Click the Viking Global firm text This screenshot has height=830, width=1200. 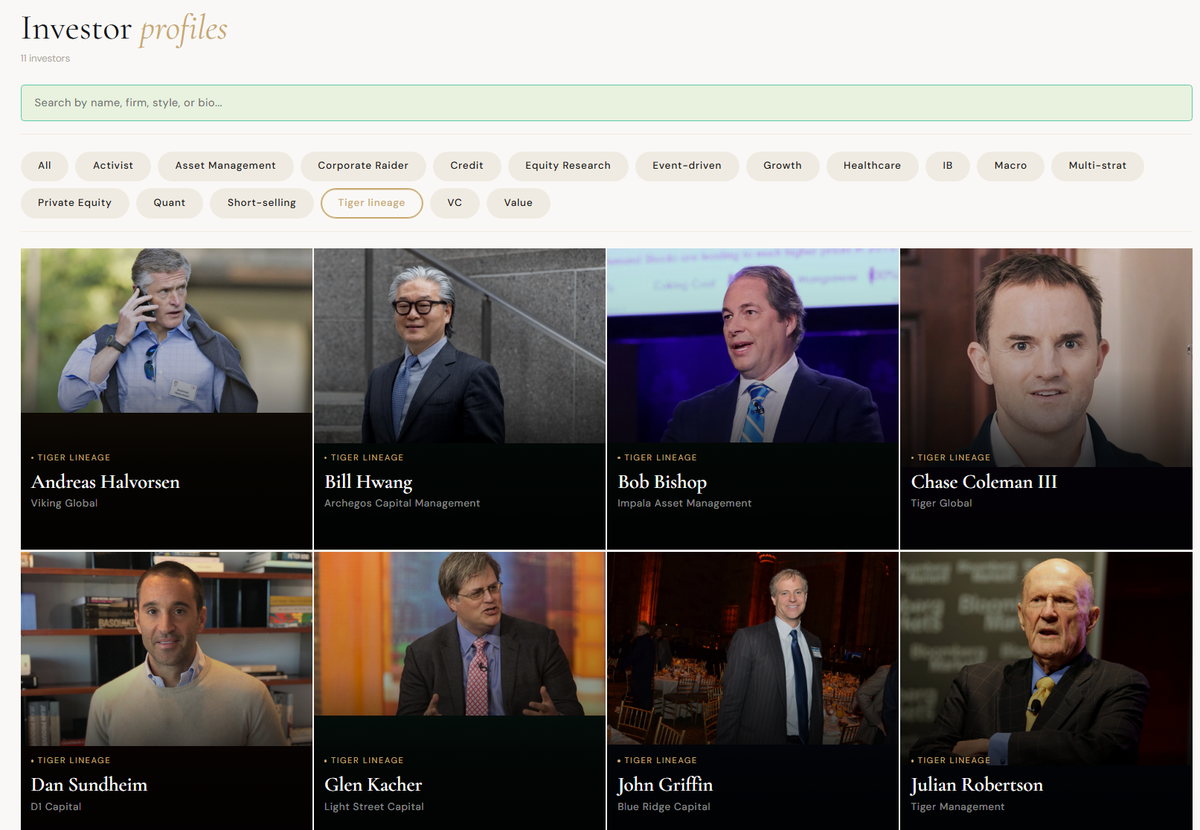[65, 504]
